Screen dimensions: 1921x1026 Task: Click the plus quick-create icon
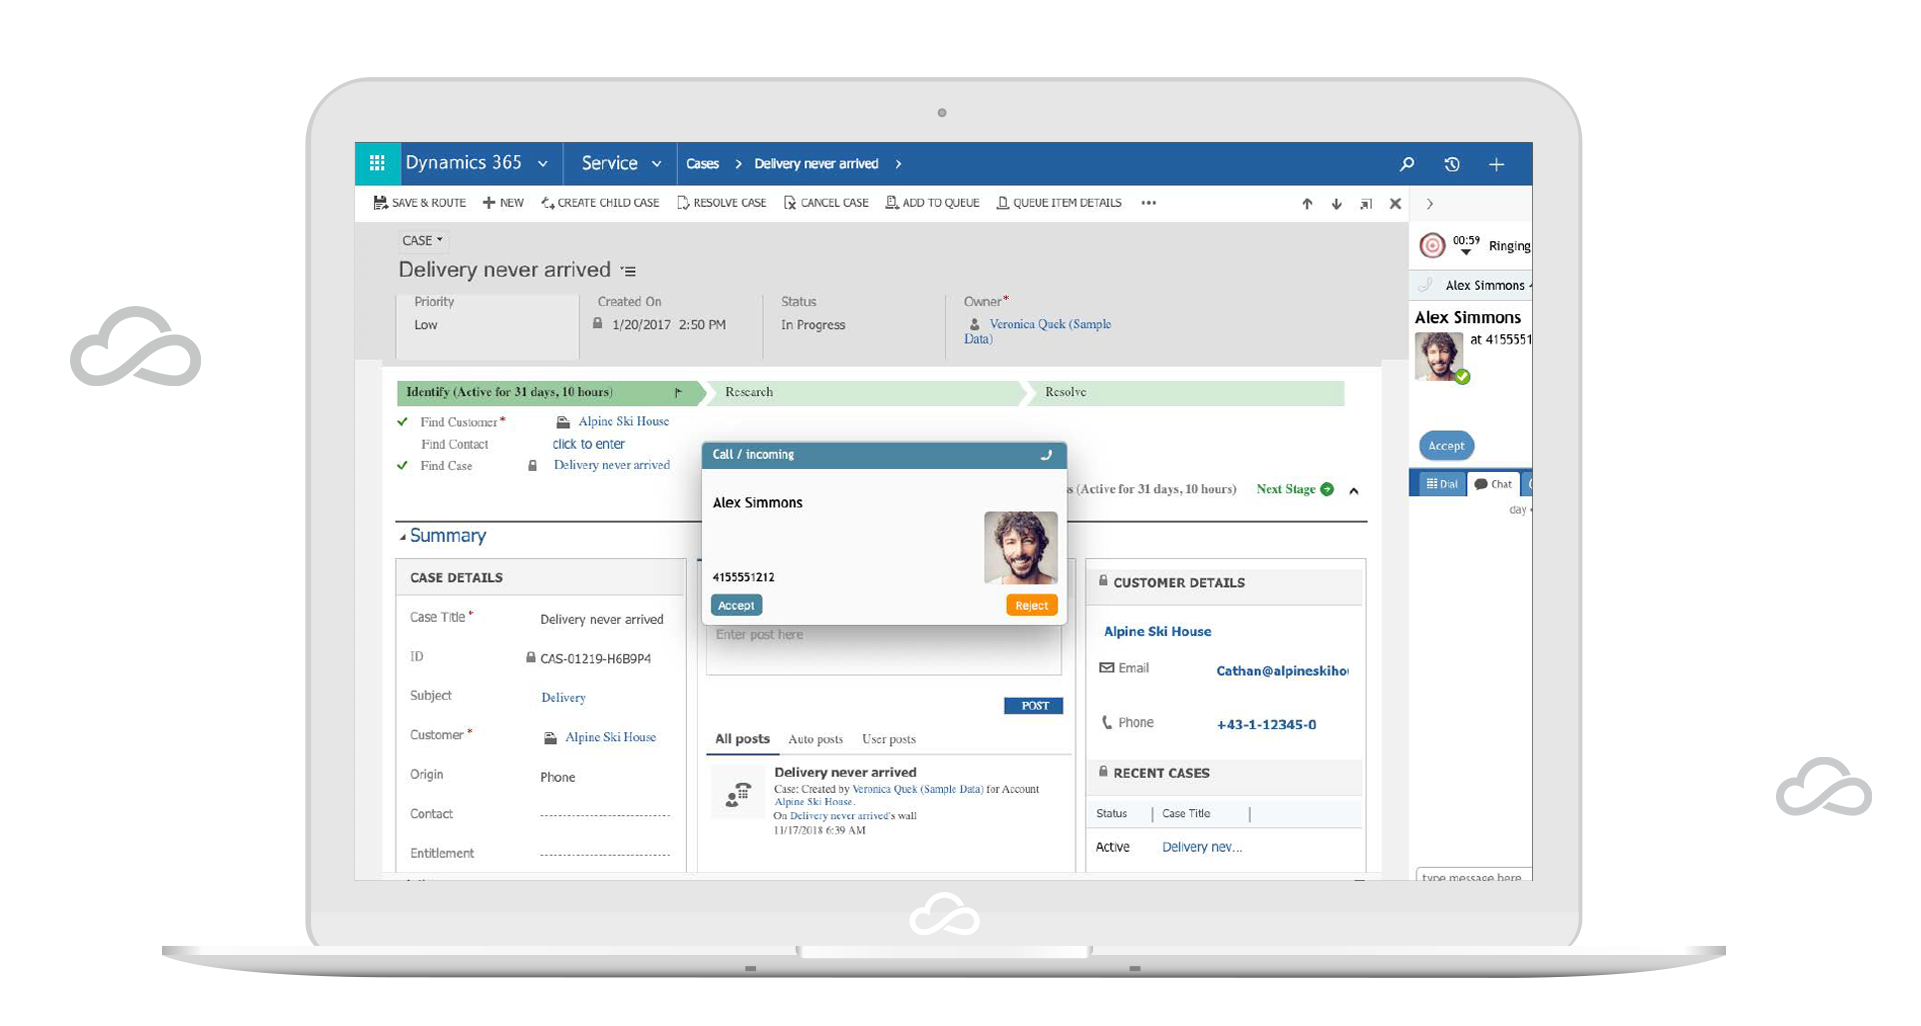tap(1496, 164)
